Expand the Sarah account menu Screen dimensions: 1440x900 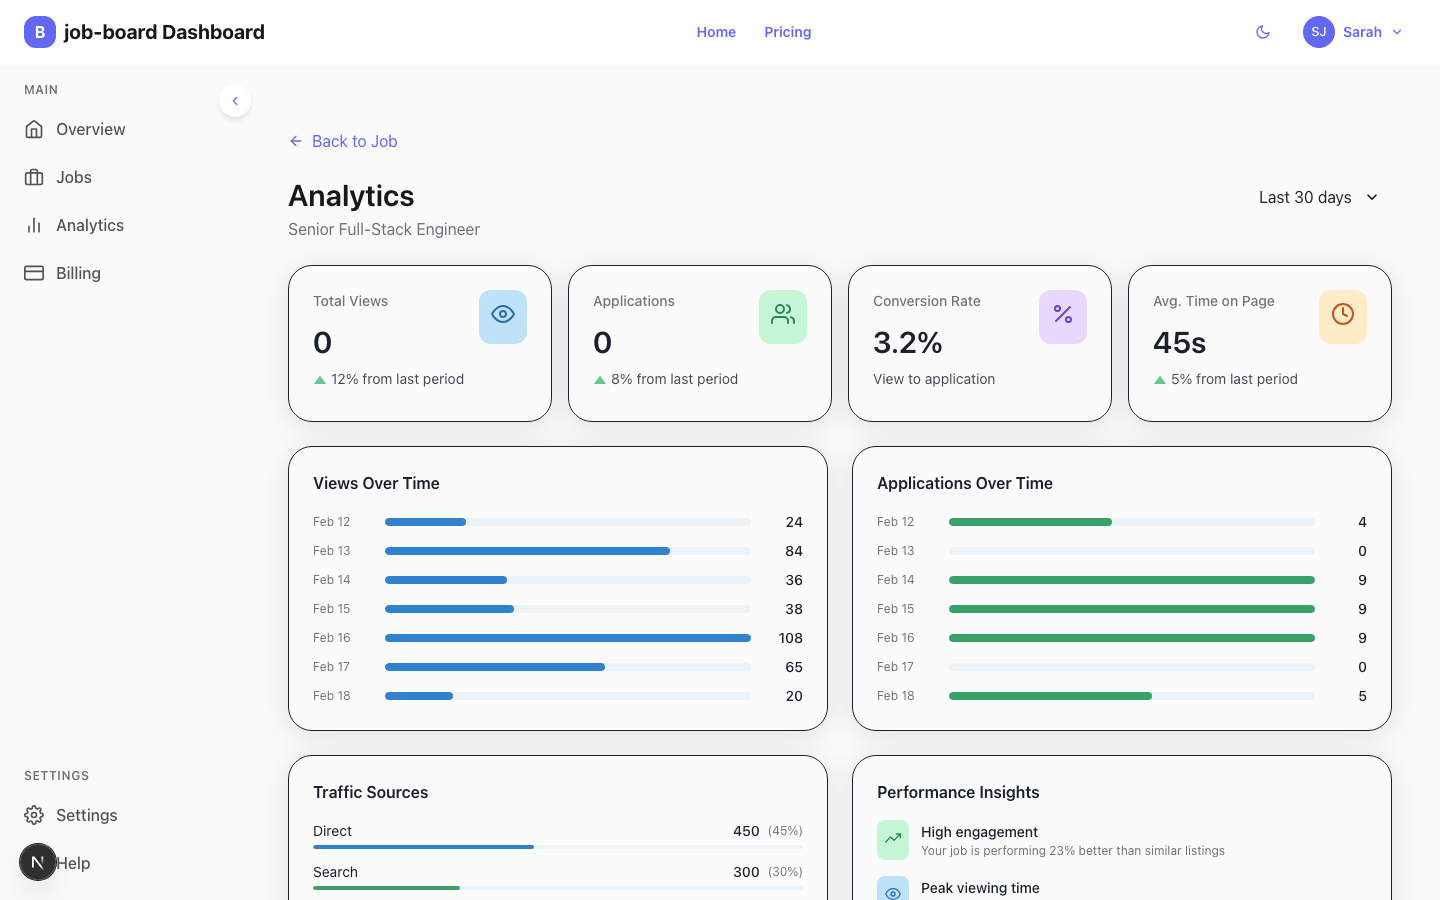[x=1352, y=32]
